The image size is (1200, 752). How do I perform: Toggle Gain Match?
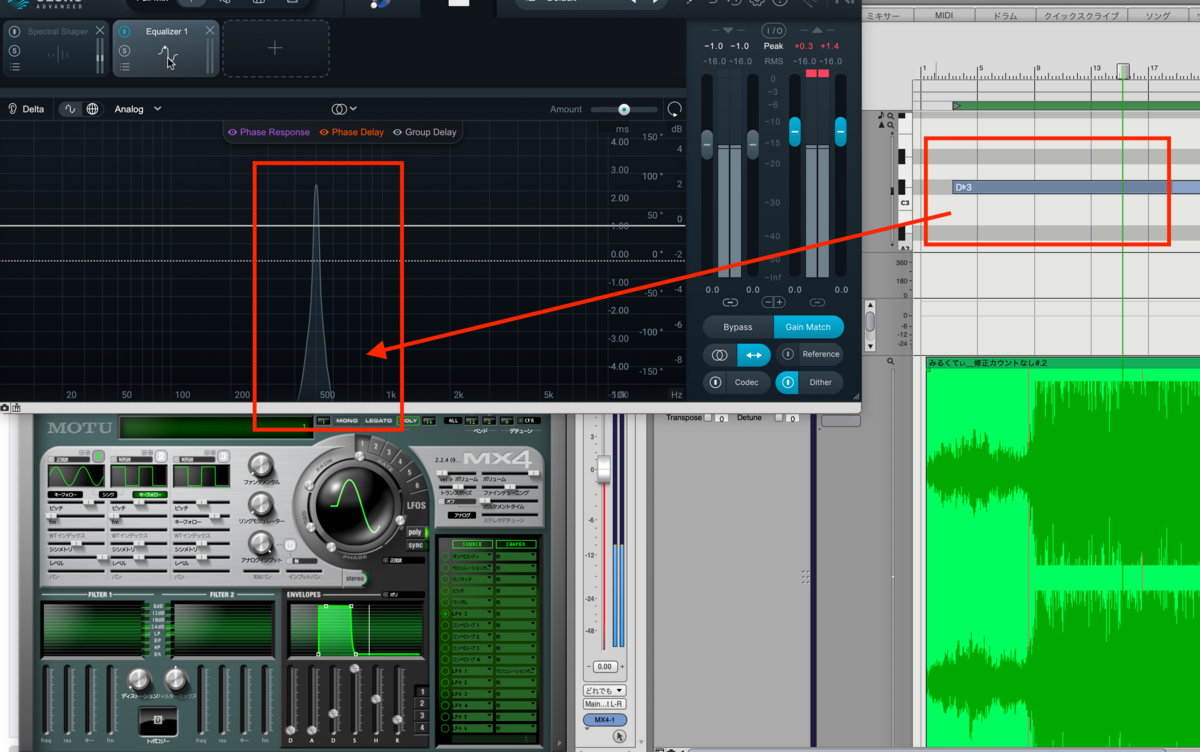(x=808, y=327)
